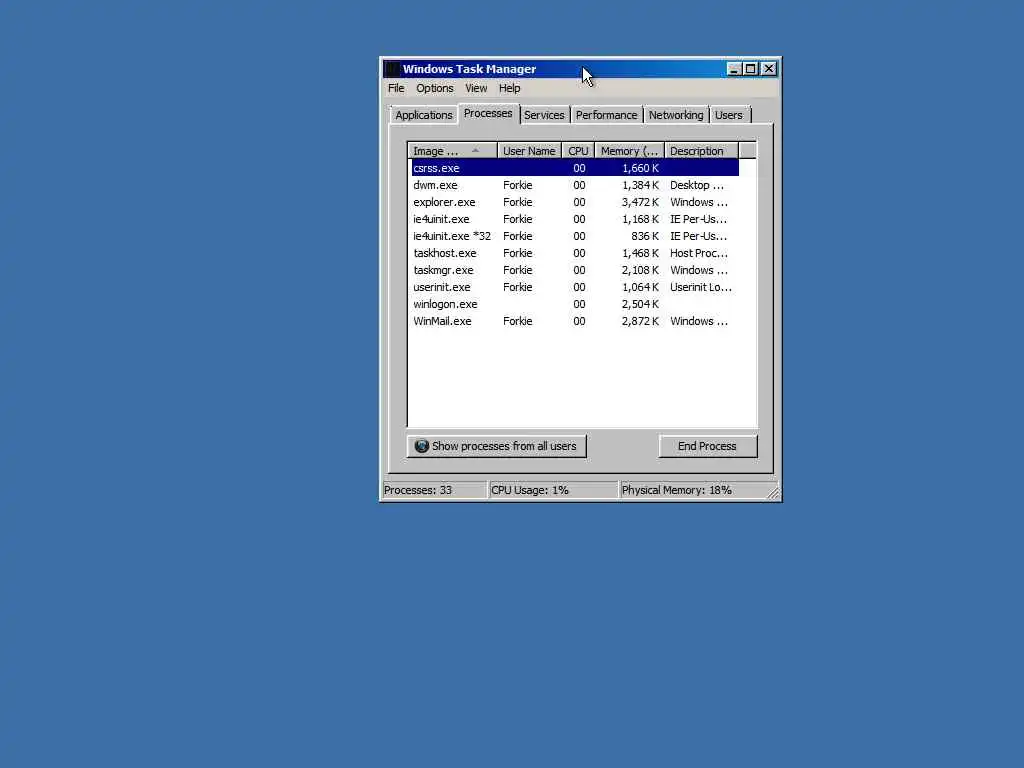Viewport: 1024px width, 768px height.
Task: Select the taskhost.exe process
Action: 575,253
